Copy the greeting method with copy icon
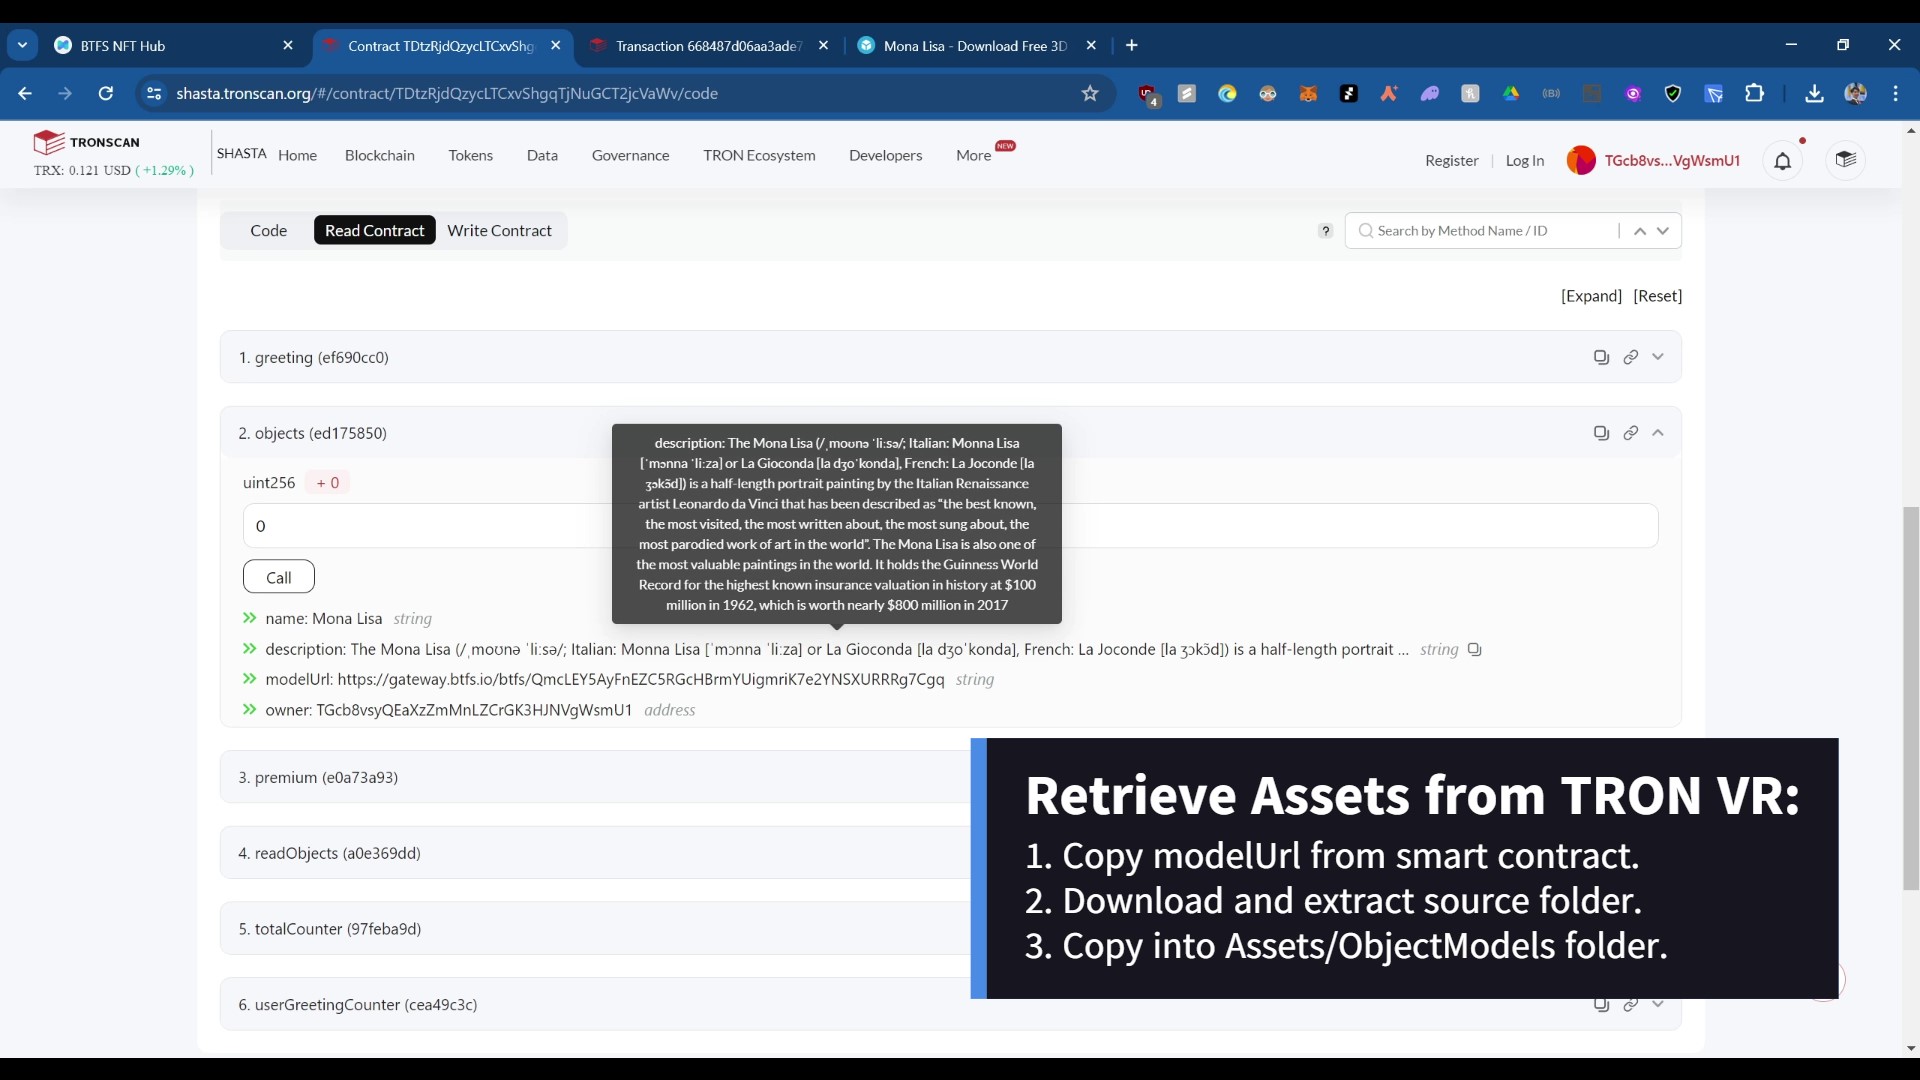This screenshot has height=1080, width=1920. [x=1601, y=357]
